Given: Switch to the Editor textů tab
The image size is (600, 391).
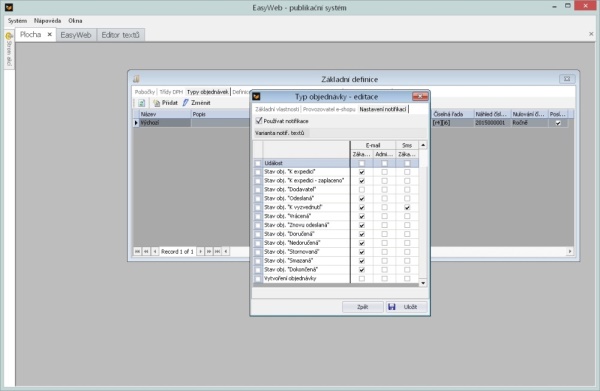Looking at the screenshot, I should tap(121, 35).
